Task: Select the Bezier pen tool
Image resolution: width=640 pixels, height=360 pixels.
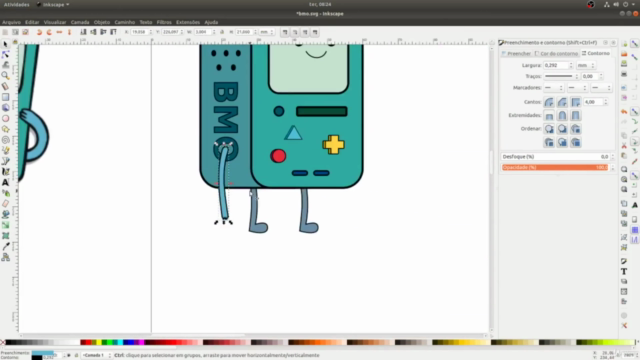Action: coord(5,161)
